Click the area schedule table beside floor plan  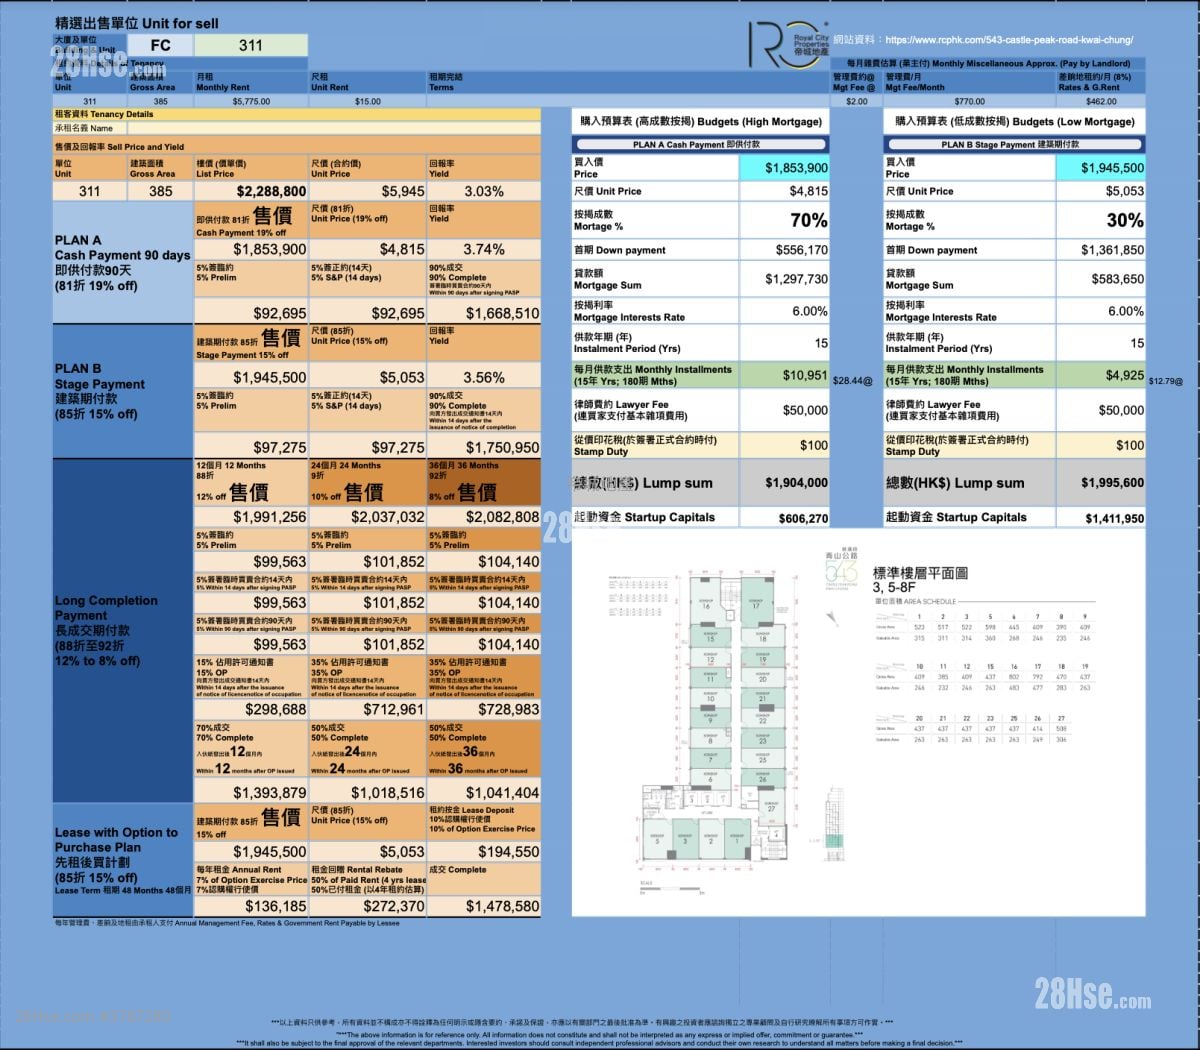(x=983, y=680)
